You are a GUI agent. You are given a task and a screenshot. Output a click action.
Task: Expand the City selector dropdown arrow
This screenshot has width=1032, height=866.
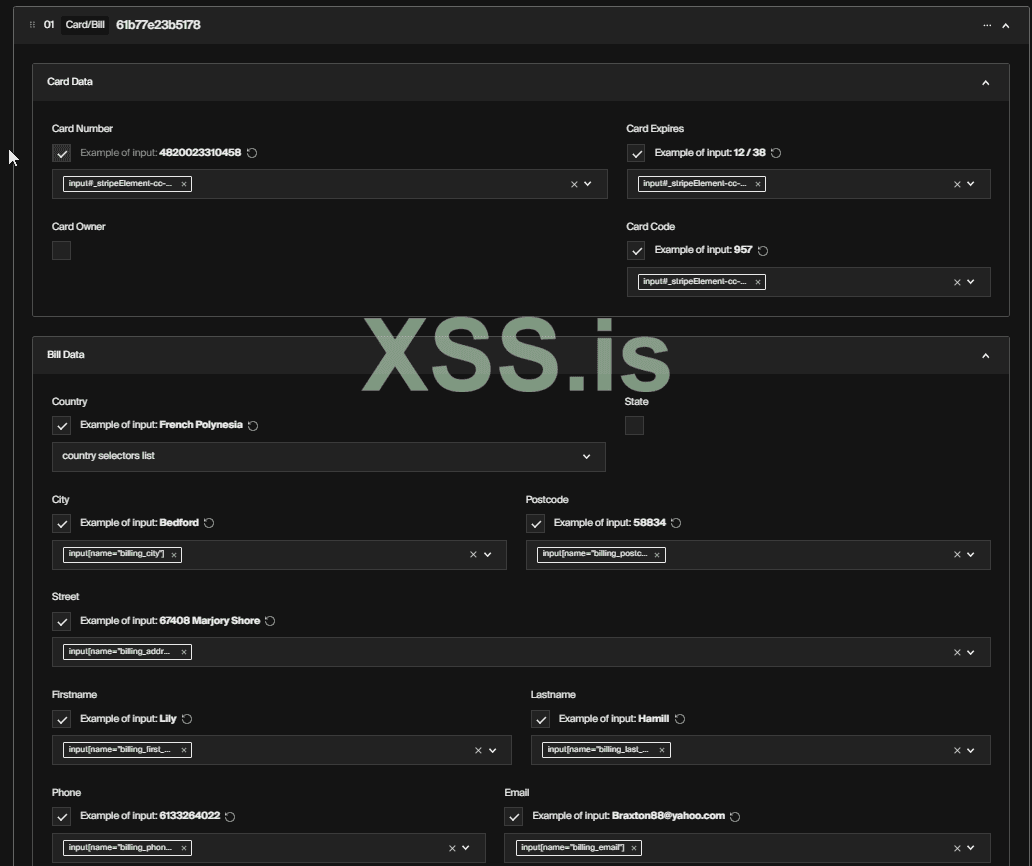coord(488,555)
